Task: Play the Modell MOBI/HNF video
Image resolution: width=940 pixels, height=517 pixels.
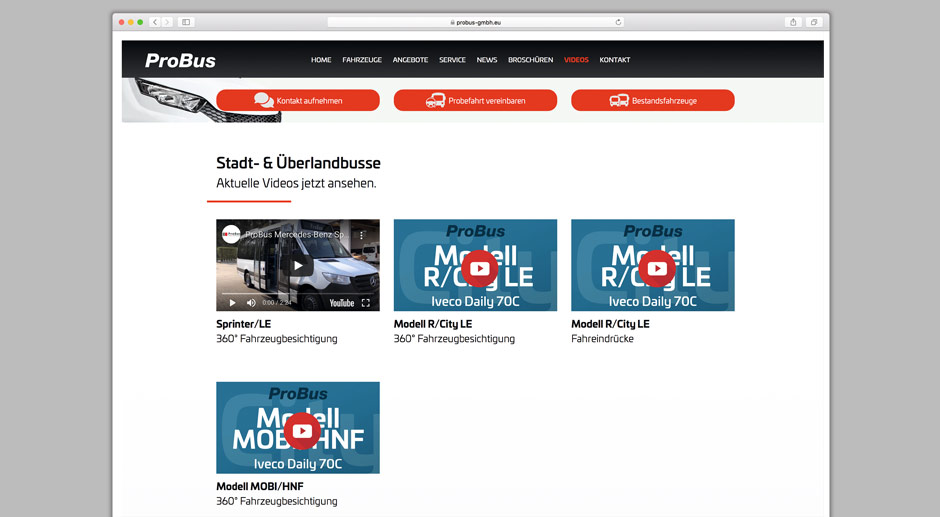Action: 302,431
